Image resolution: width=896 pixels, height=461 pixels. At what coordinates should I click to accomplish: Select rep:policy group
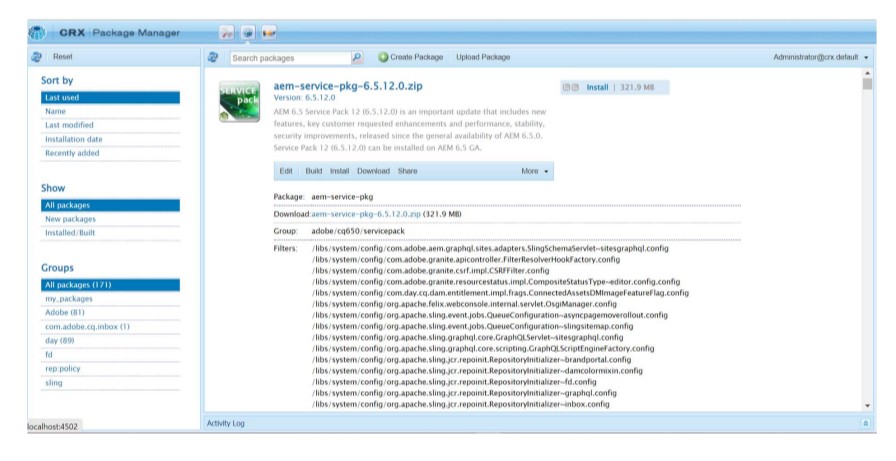tap(110, 368)
